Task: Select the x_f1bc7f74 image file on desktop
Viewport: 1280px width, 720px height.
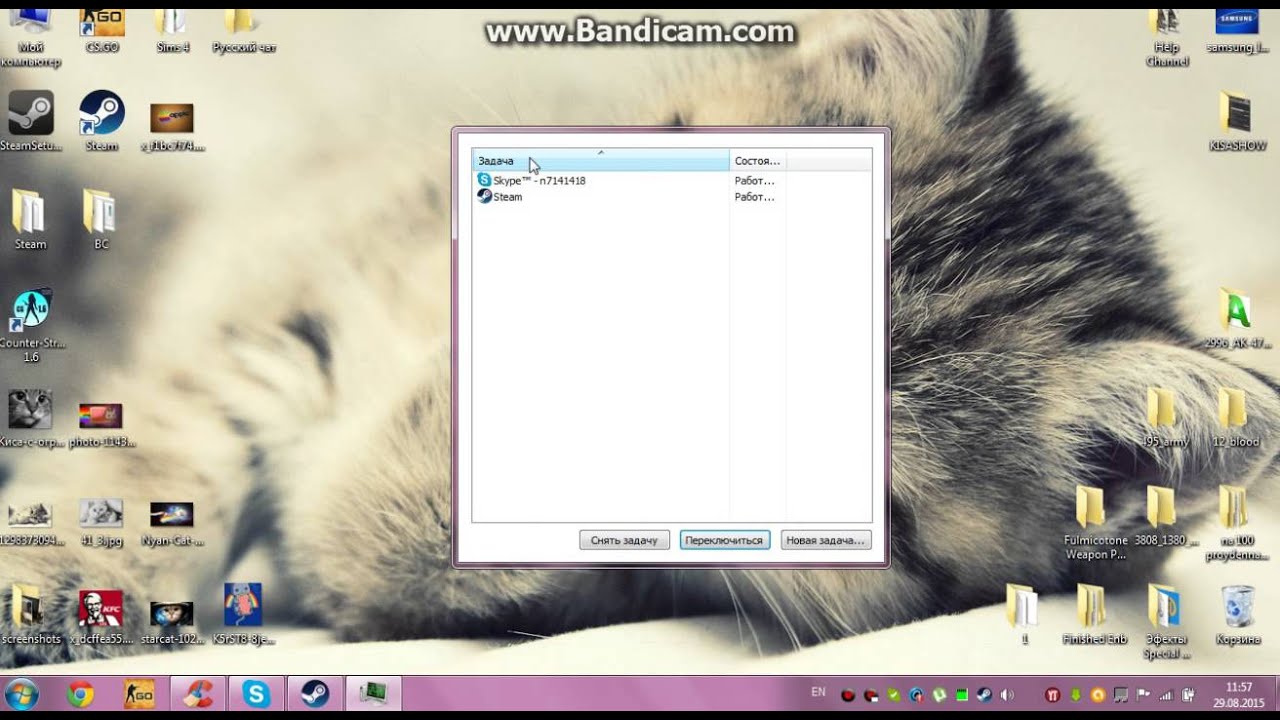Action: click(172, 126)
